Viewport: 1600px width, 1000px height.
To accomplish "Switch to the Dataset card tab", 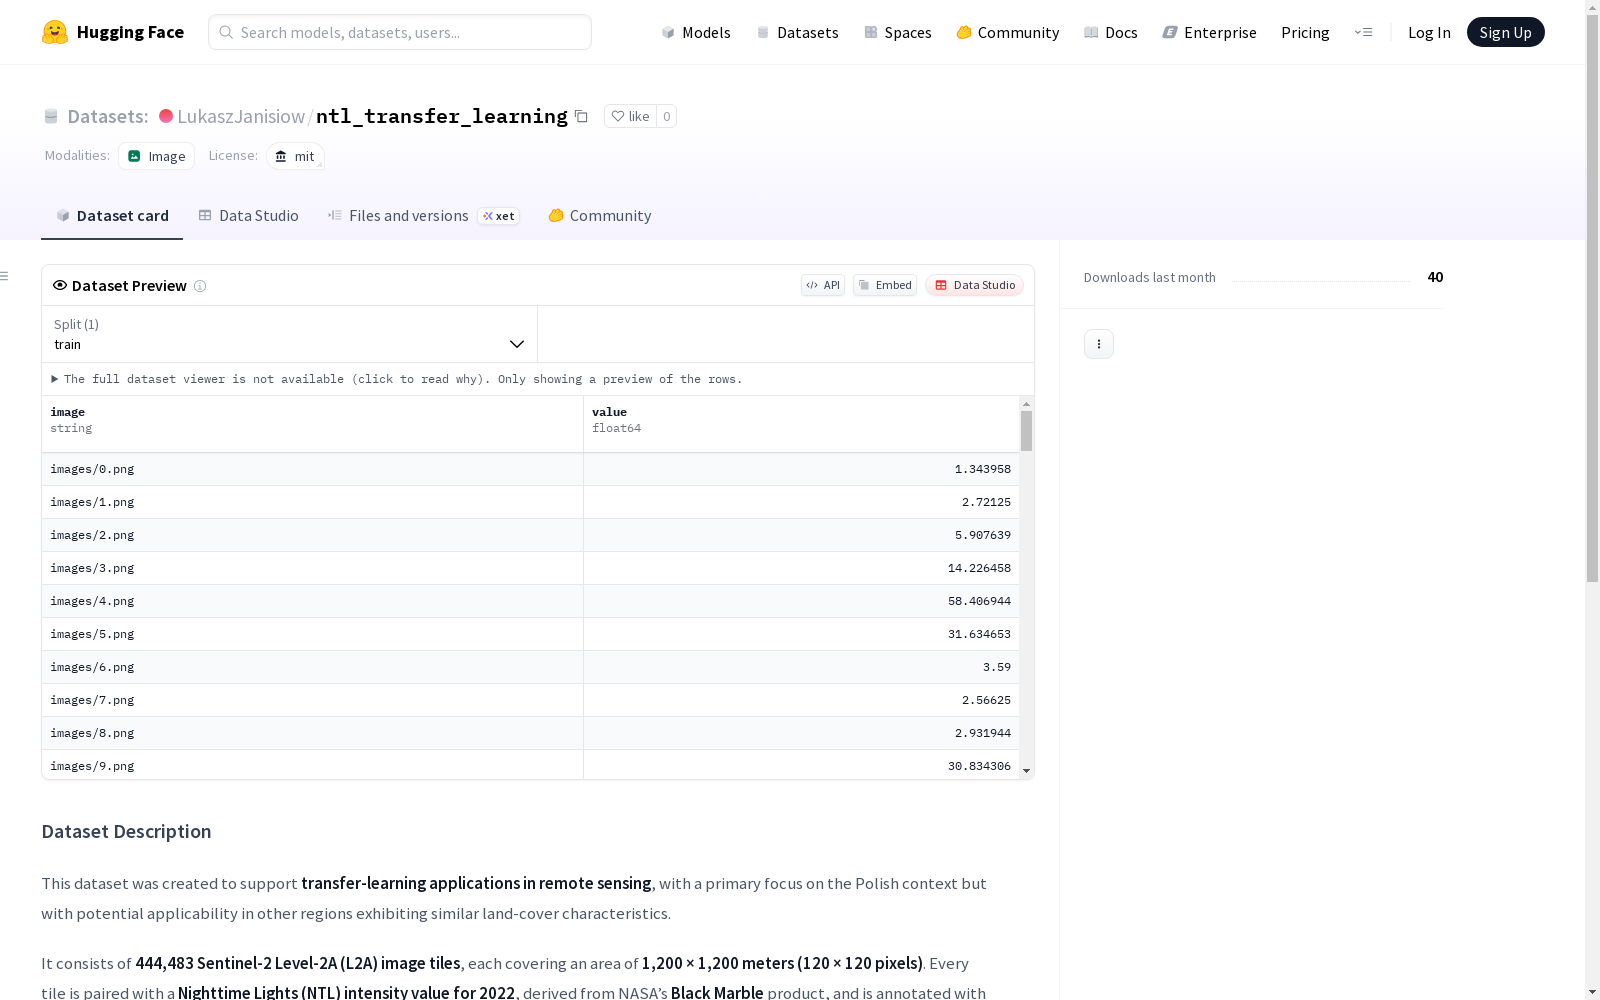I will click(x=112, y=216).
